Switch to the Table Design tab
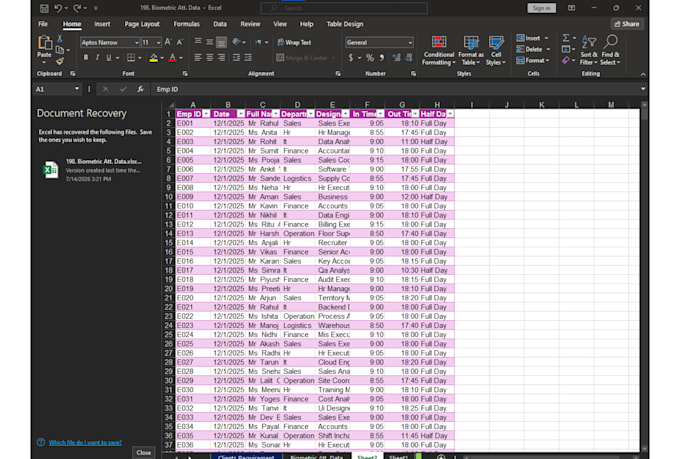 pos(345,24)
